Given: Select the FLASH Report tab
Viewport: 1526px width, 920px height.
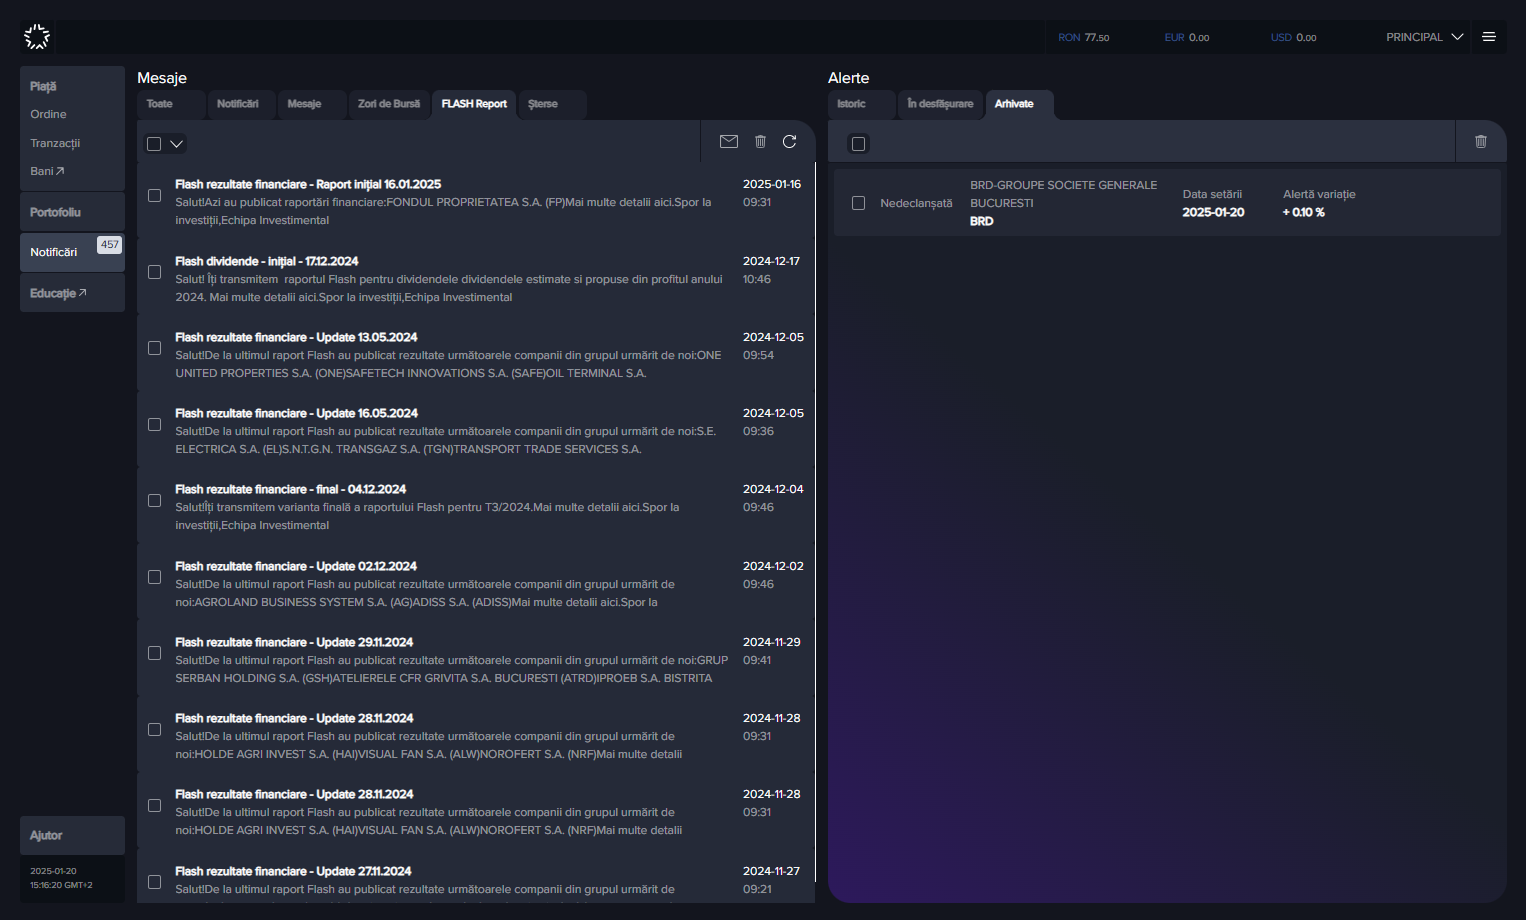Looking at the screenshot, I should pyautogui.click(x=474, y=104).
